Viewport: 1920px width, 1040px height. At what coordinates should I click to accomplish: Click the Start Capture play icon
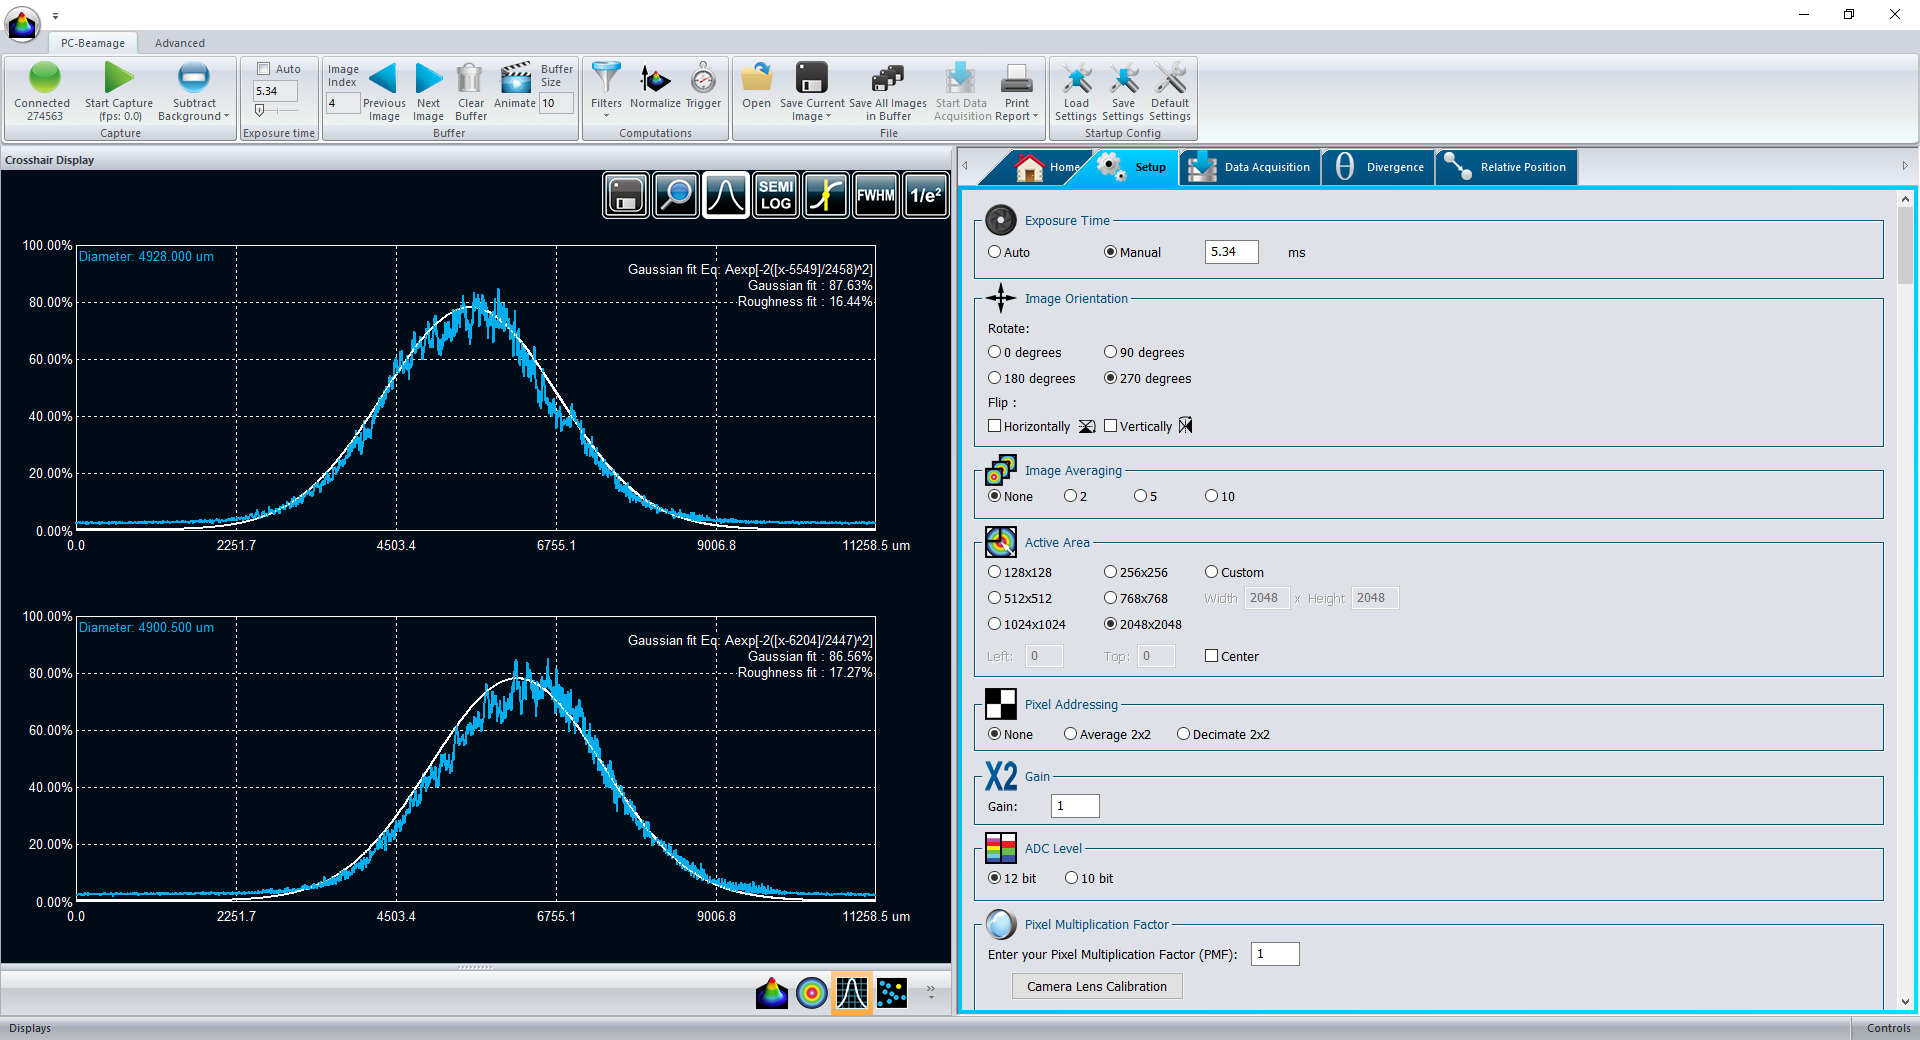coord(119,78)
